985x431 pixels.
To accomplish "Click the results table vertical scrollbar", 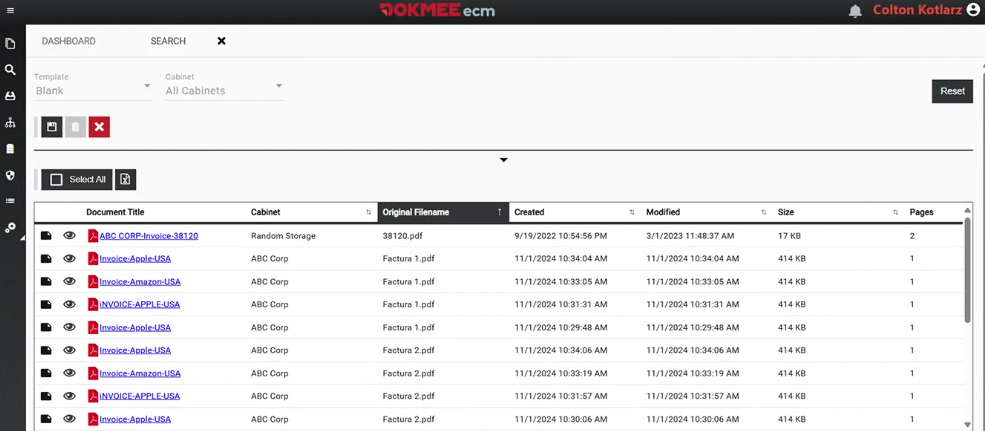I will click(x=967, y=270).
